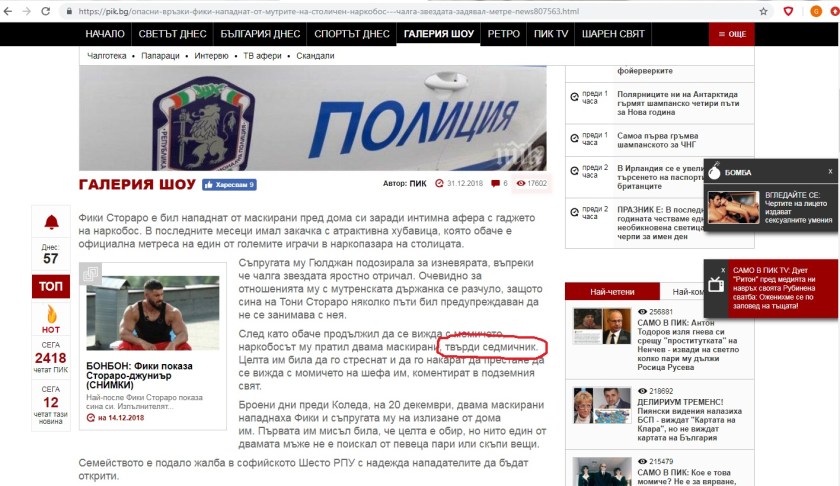
Task: Switch to the Най-четени tab
Action: [x=612, y=292]
